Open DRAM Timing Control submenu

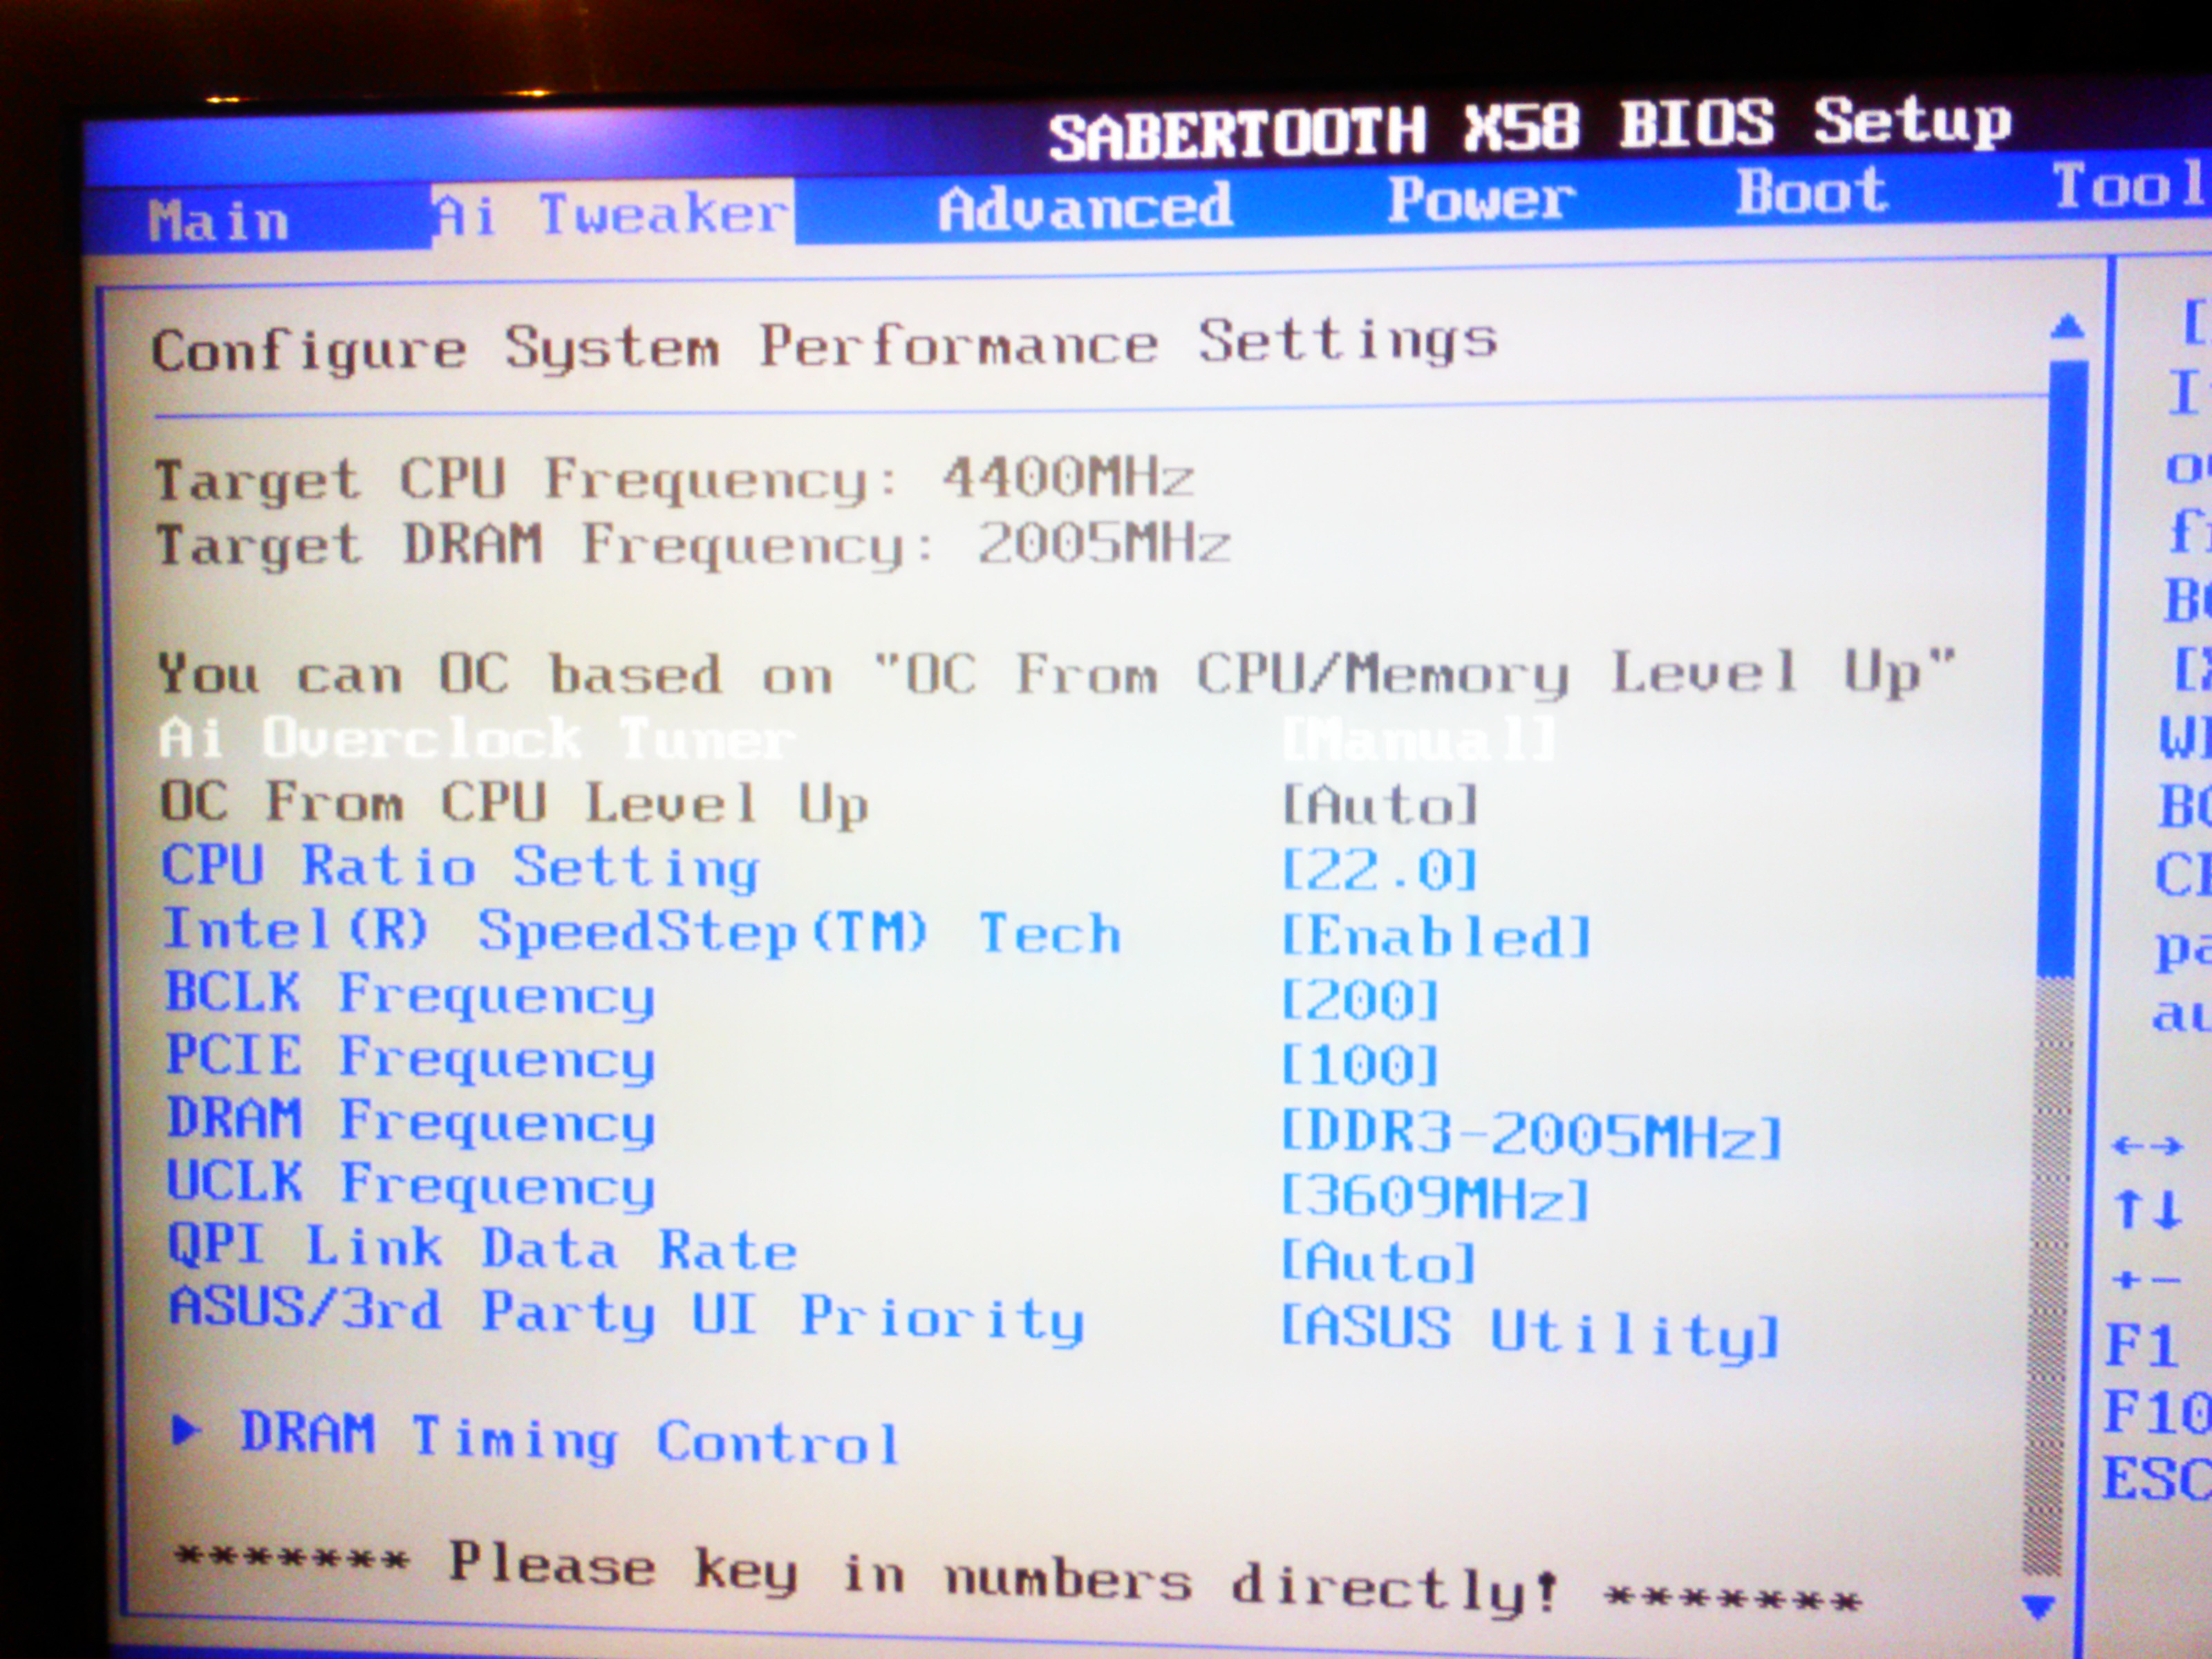click(568, 1438)
